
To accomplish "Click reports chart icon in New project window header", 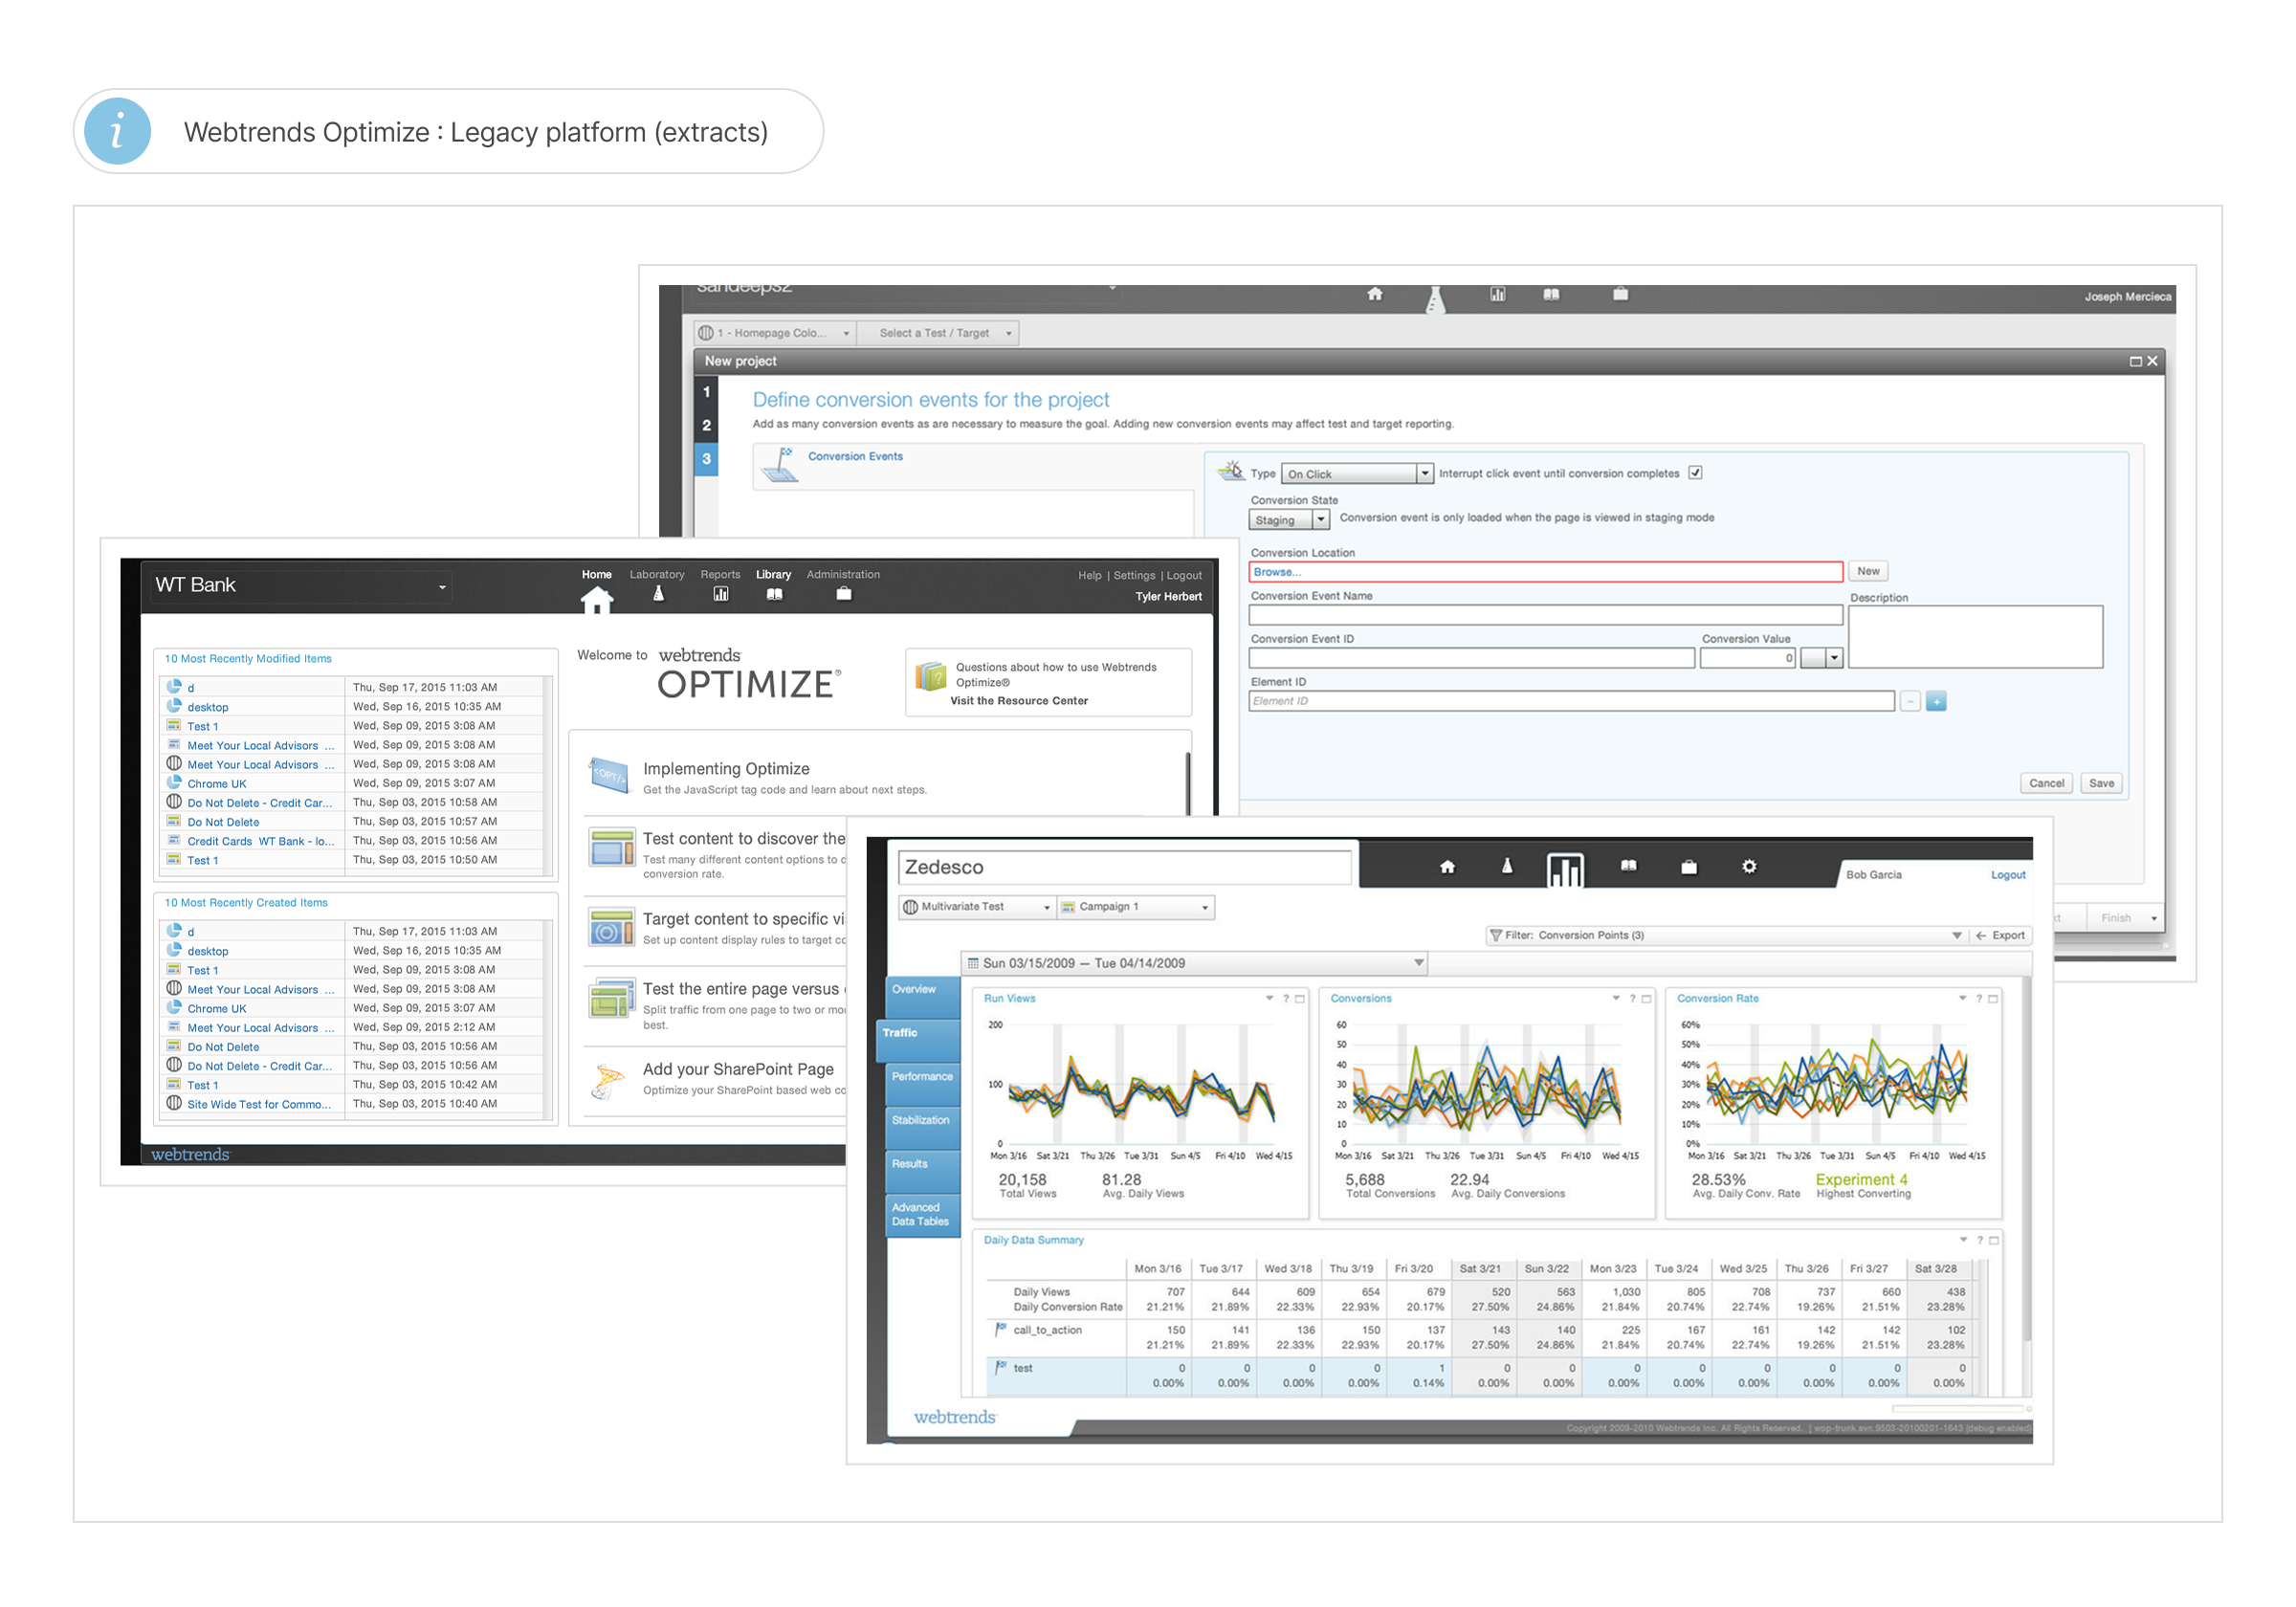I will tap(1497, 294).
